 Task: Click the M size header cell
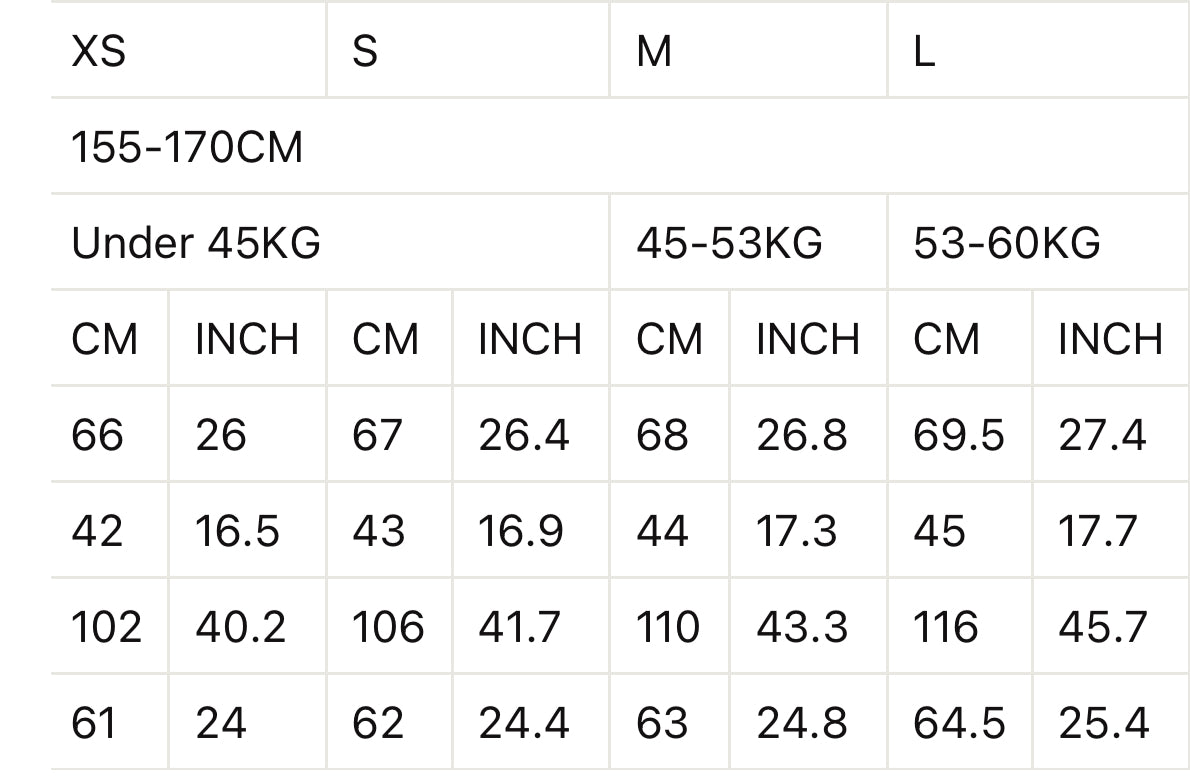point(654,51)
